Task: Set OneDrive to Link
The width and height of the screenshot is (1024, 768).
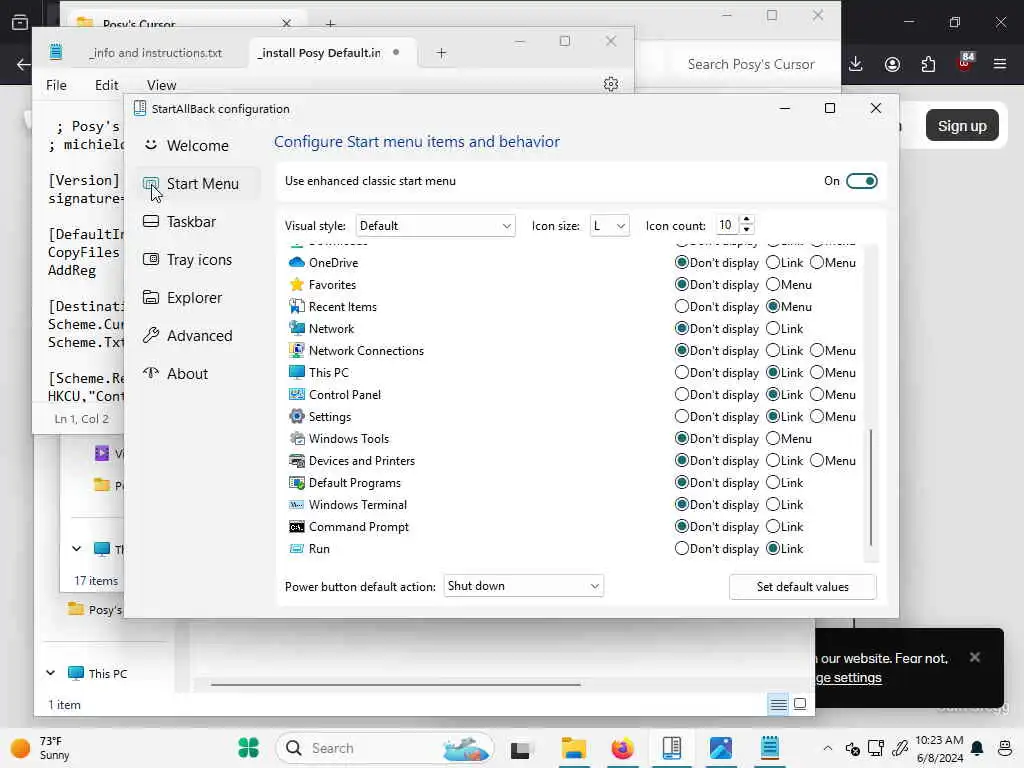Action: [773, 263]
